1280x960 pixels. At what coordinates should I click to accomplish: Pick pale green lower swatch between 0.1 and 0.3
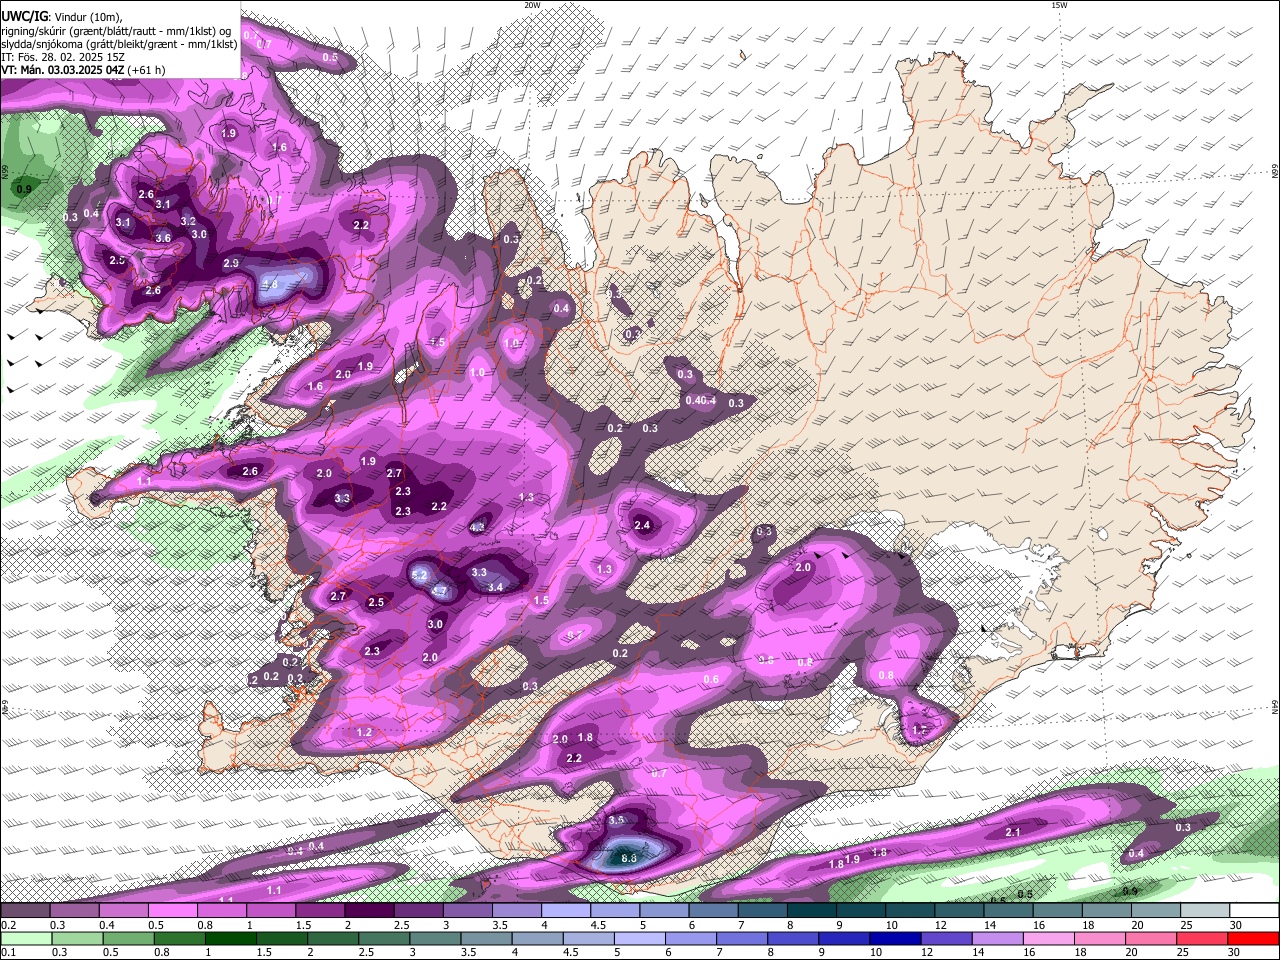pyautogui.click(x=25, y=938)
